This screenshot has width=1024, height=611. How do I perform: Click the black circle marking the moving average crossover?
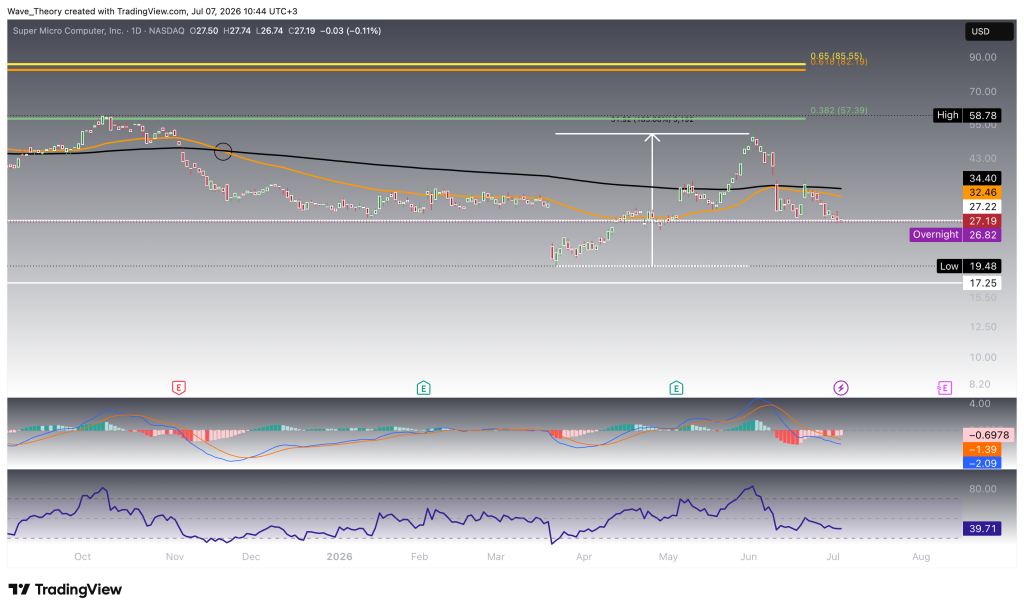click(223, 151)
